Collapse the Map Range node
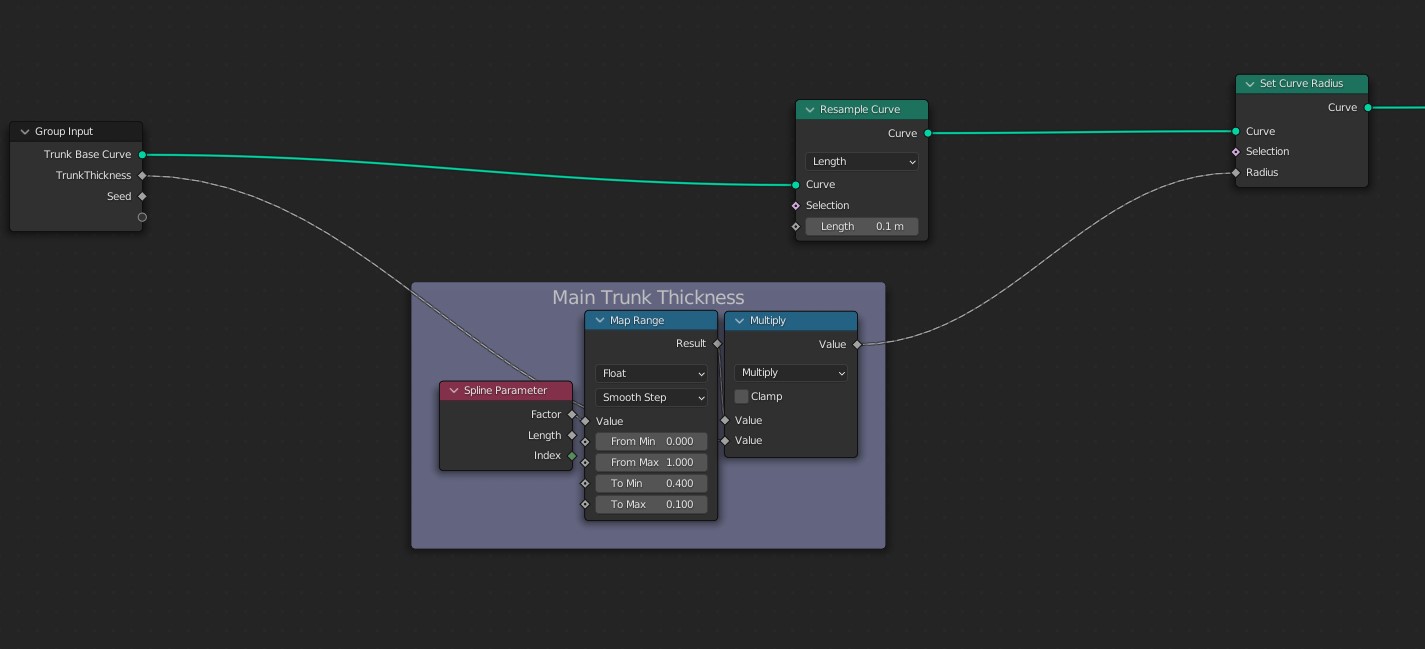 tap(600, 321)
